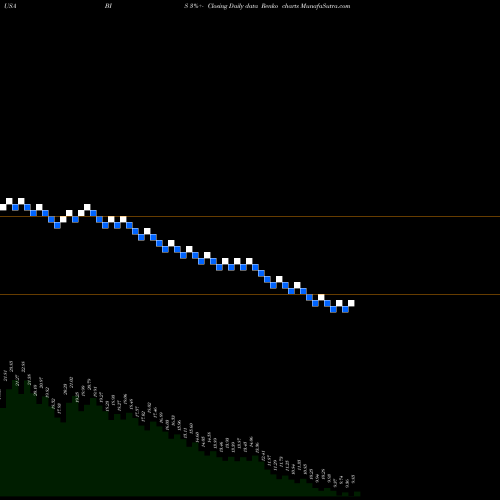Click the USA label in the header
This screenshot has height=500, width=500.
11,6
